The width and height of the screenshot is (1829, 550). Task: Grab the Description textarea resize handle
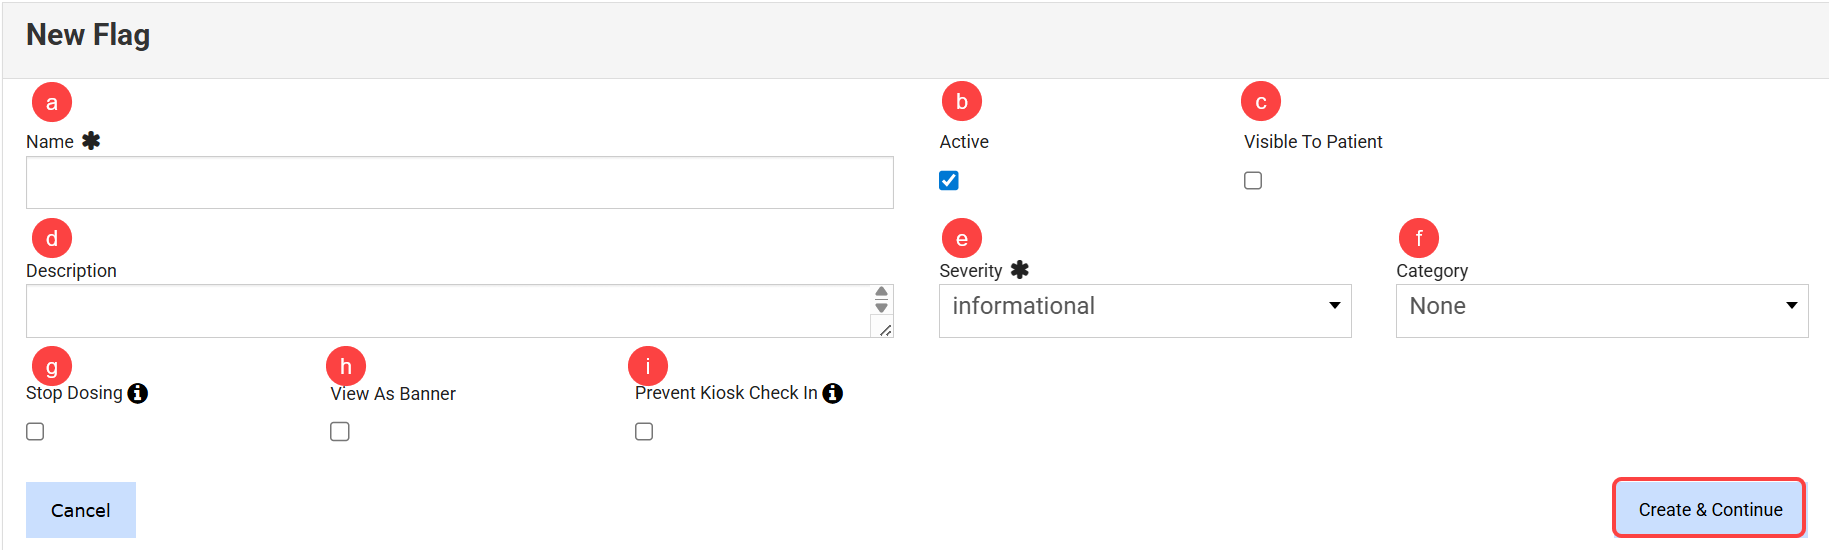point(885,330)
